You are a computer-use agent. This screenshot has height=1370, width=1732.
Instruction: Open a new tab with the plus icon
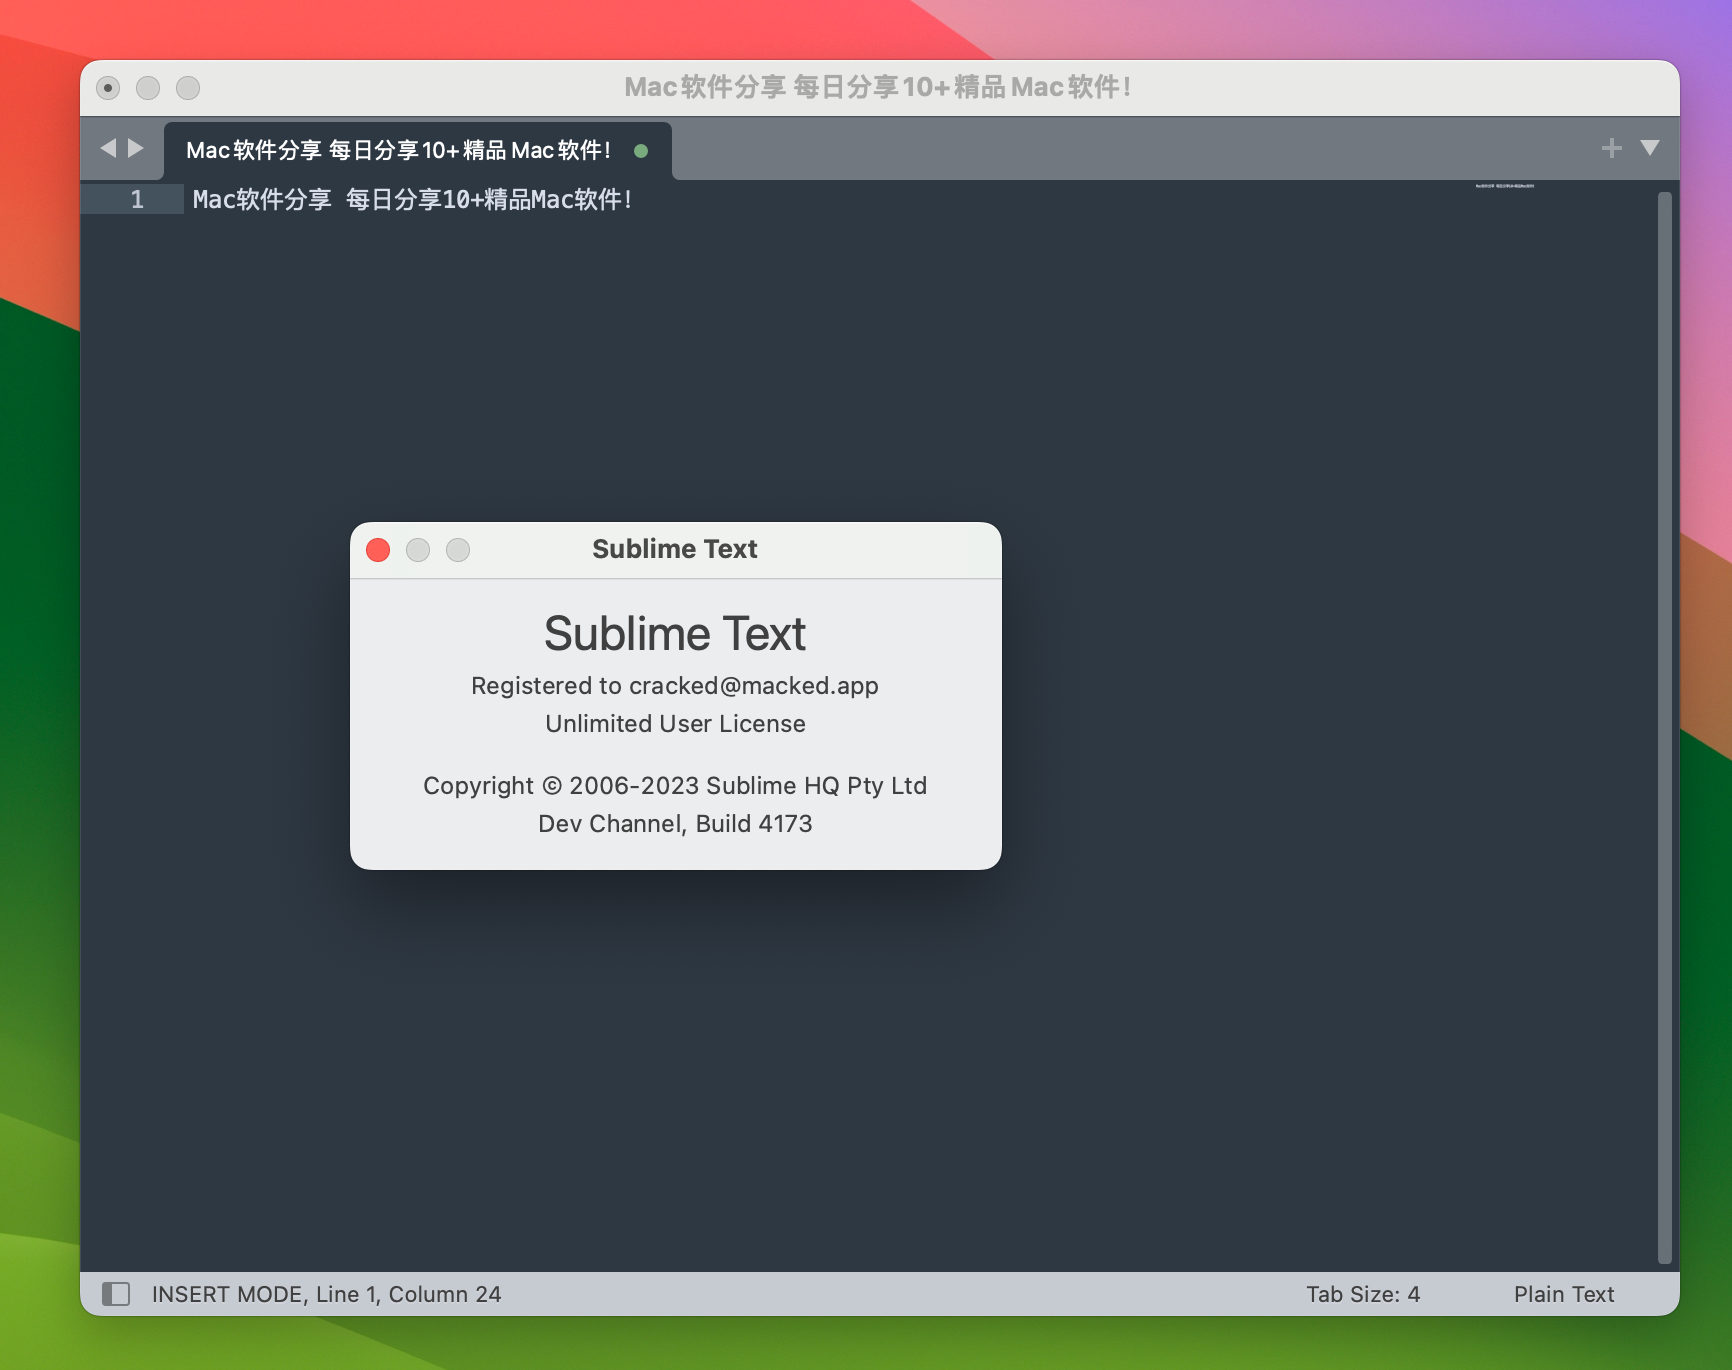pyautogui.click(x=1611, y=147)
